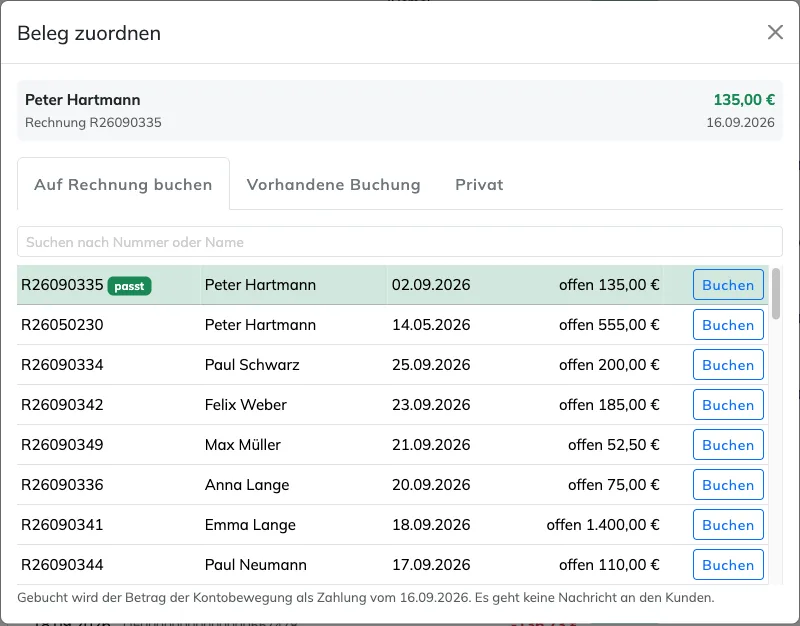Select invoice number R26050230
The image size is (800, 626).
(62, 324)
